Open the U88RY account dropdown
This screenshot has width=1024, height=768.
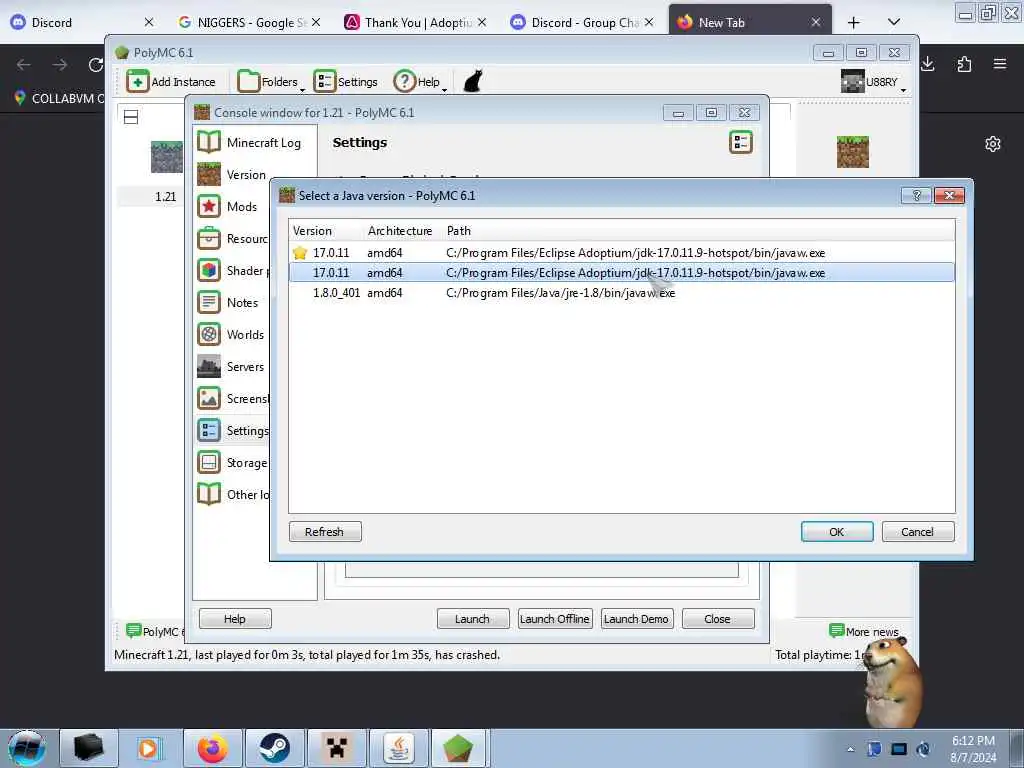click(x=873, y=82)
